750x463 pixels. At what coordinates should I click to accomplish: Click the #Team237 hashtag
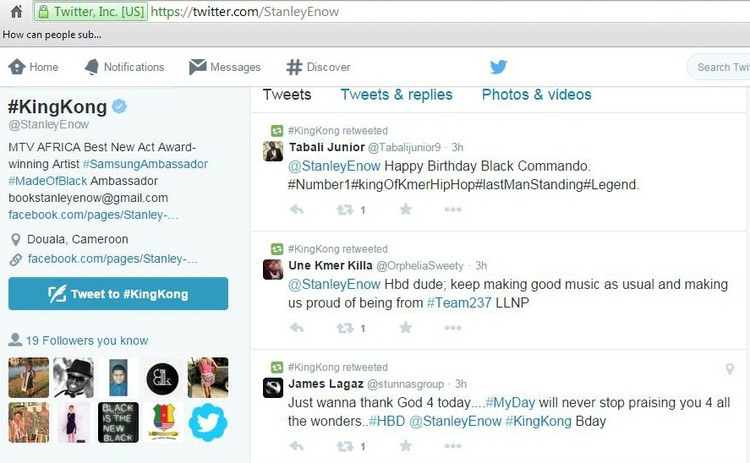(459, 303)
